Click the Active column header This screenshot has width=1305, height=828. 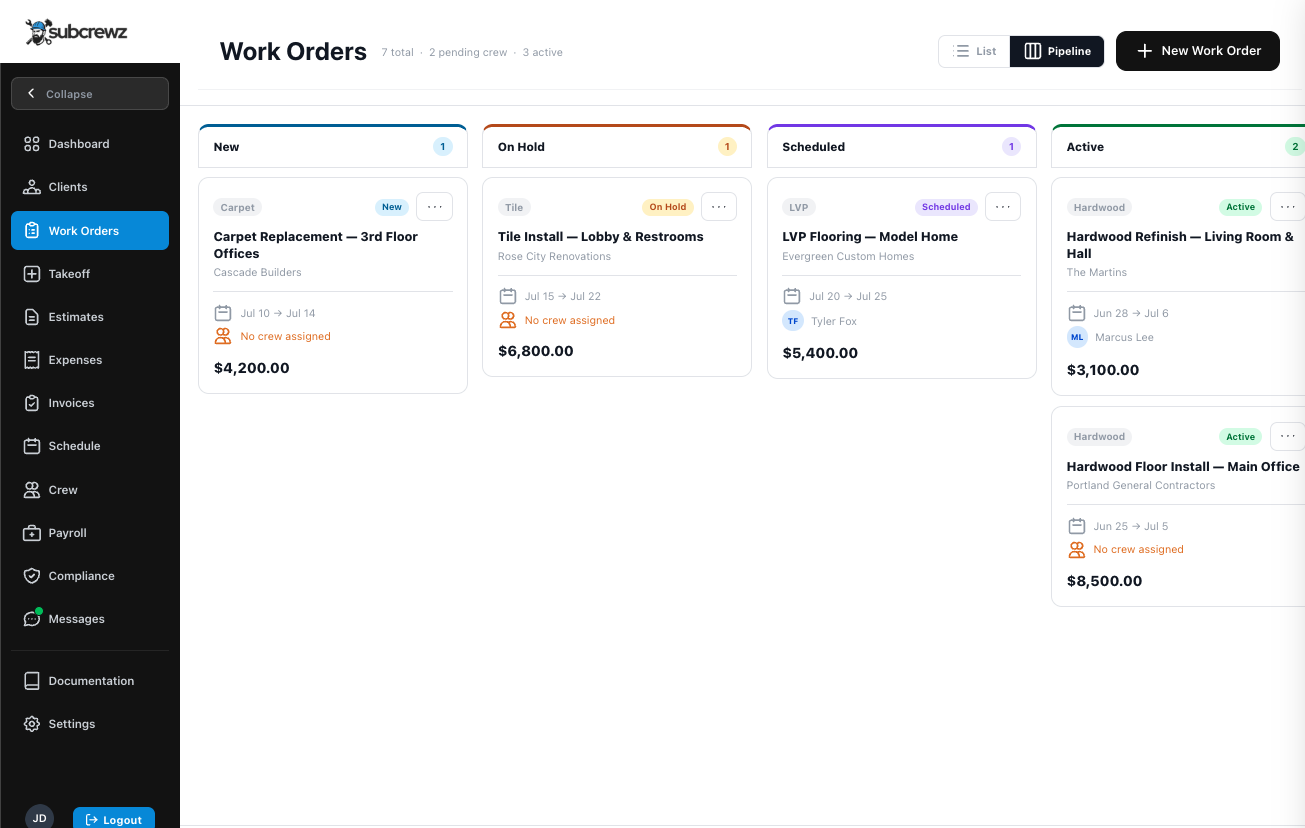(1178, 147)
